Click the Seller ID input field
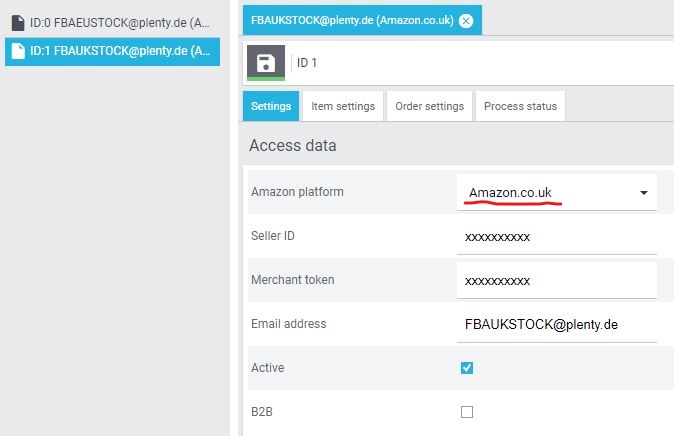Viewport: 674px width, 436px height. pos(555,237)
